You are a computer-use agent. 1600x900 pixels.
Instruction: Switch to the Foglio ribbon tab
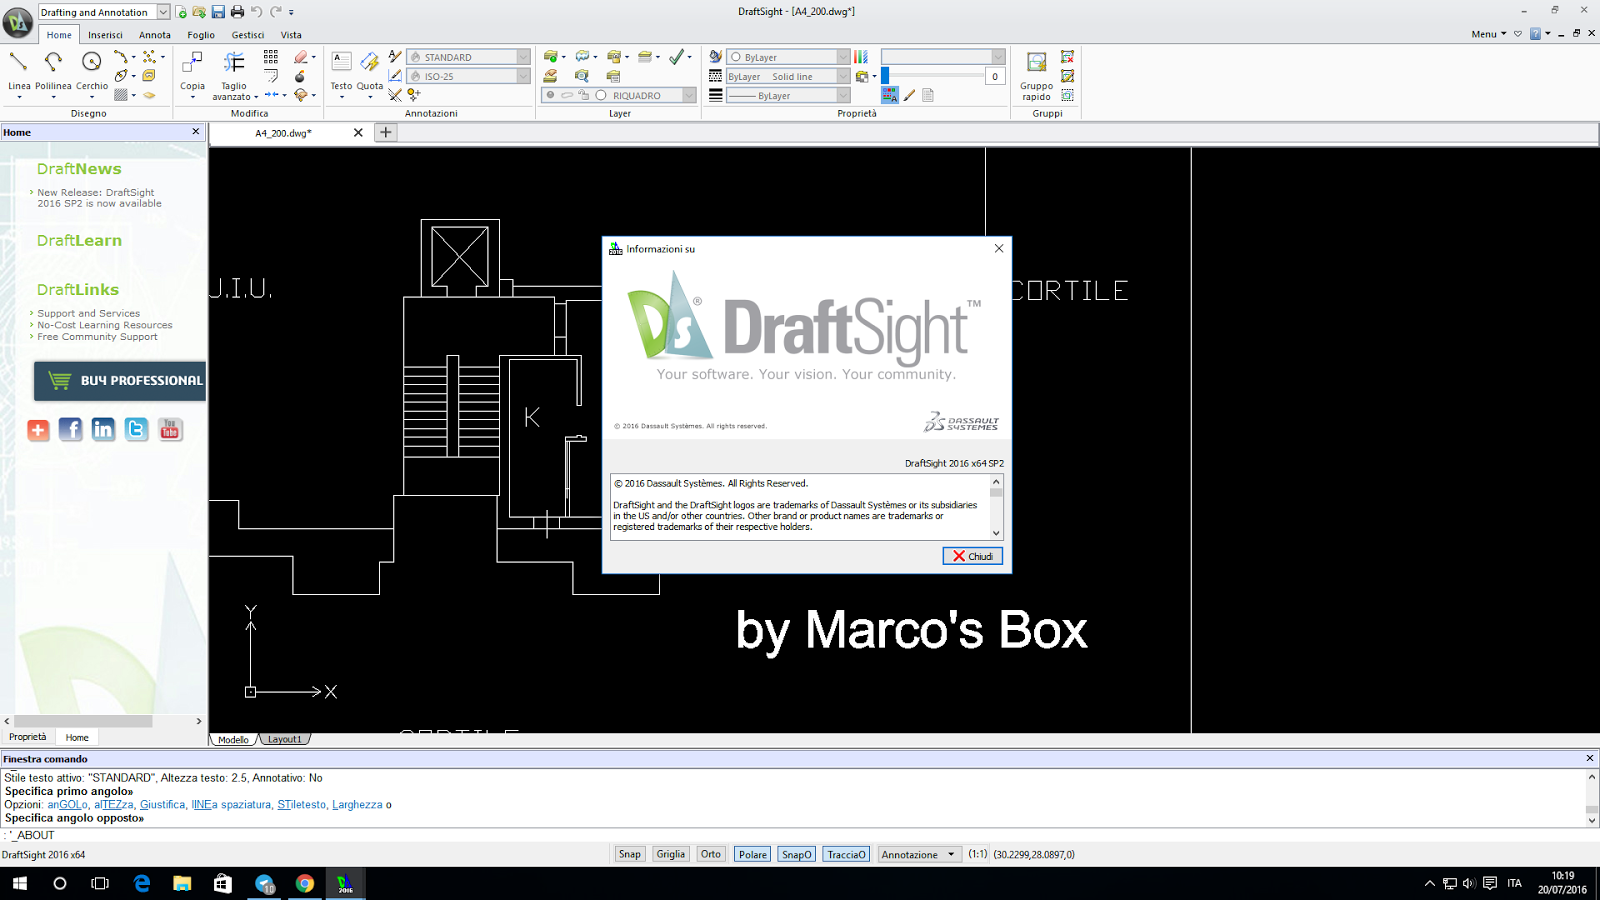pos(201,35)
